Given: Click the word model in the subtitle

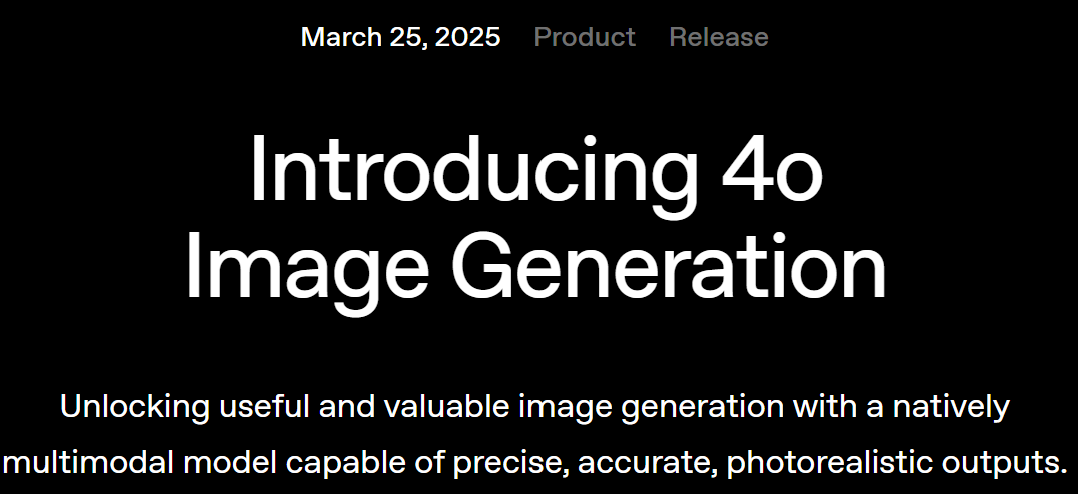Looking at the screenshot, I should 229,462.
